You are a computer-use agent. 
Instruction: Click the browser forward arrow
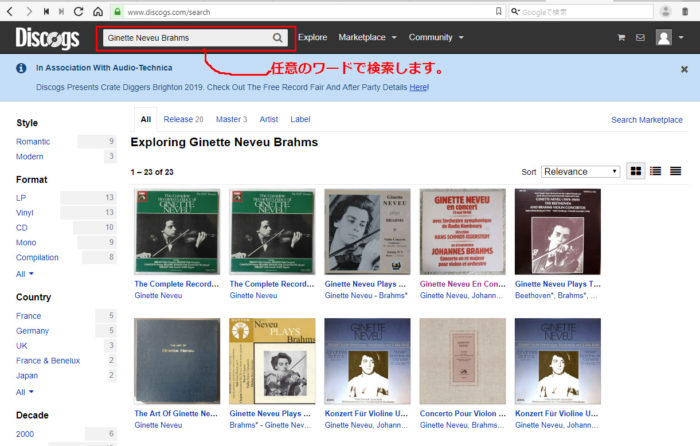tap(29, 12)
